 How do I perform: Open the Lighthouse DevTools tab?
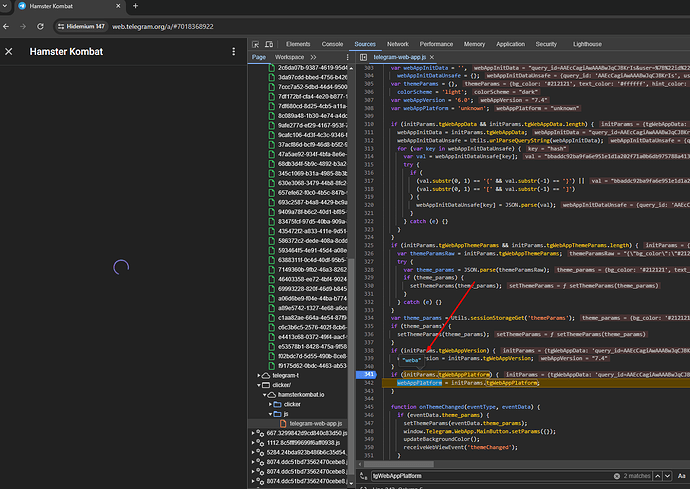pos(587,44)
